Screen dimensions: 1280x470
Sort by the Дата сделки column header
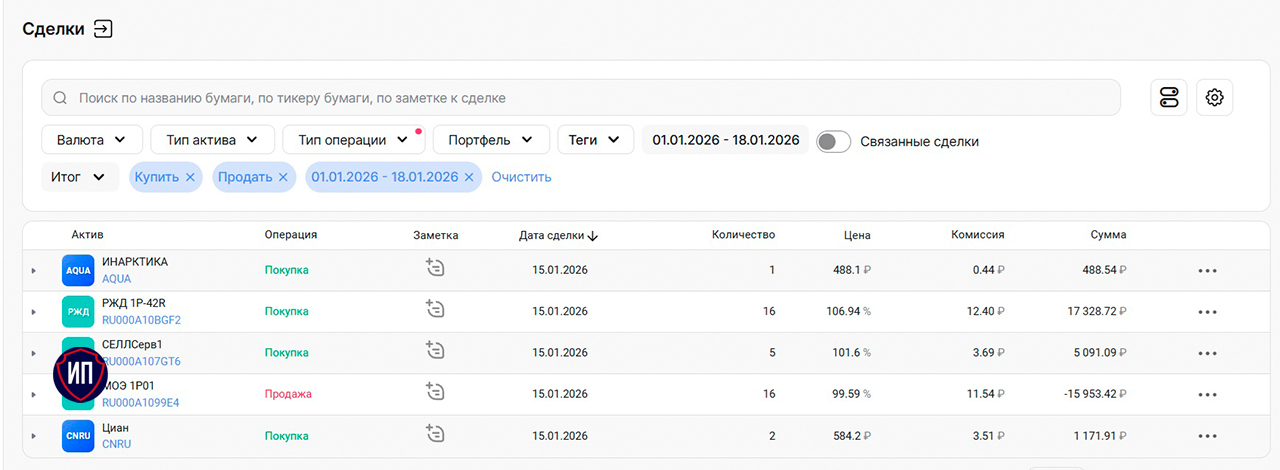click(558, 235)
